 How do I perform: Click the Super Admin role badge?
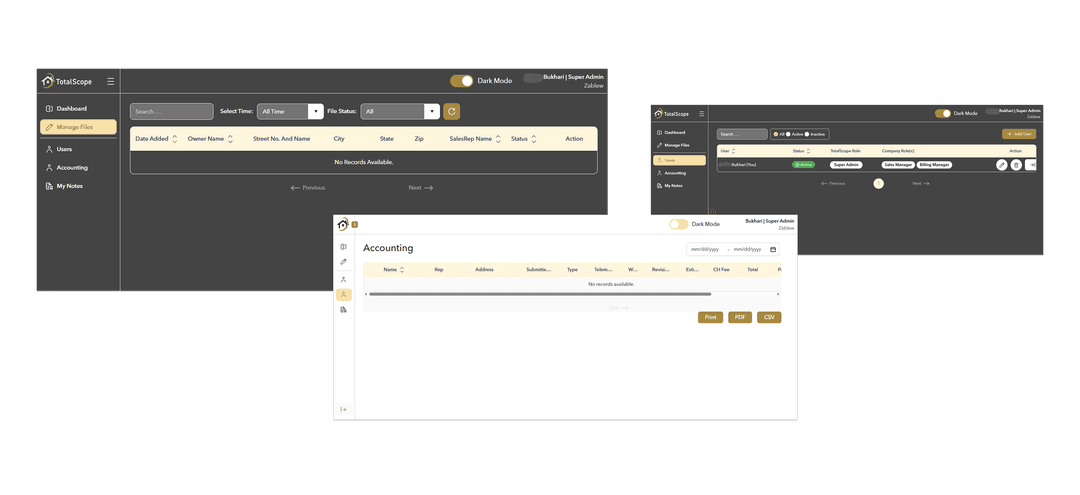click(846, 165)
